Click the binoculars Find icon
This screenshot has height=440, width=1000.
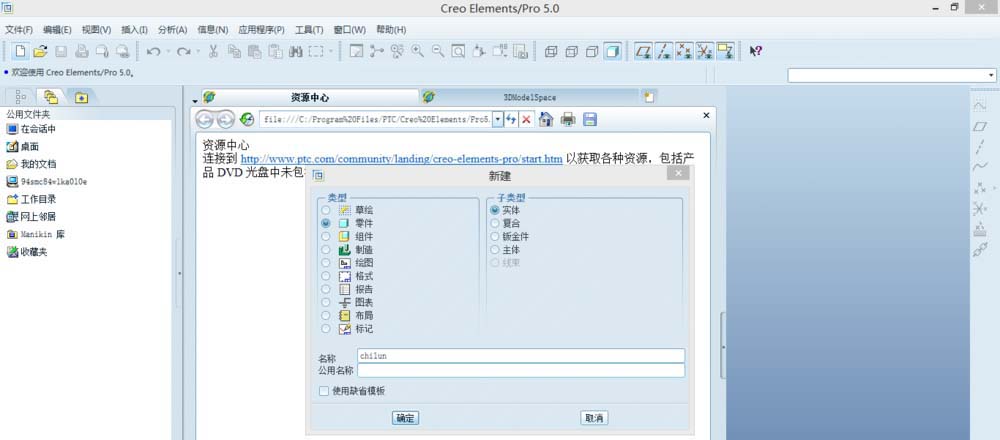tap(295, 52)
